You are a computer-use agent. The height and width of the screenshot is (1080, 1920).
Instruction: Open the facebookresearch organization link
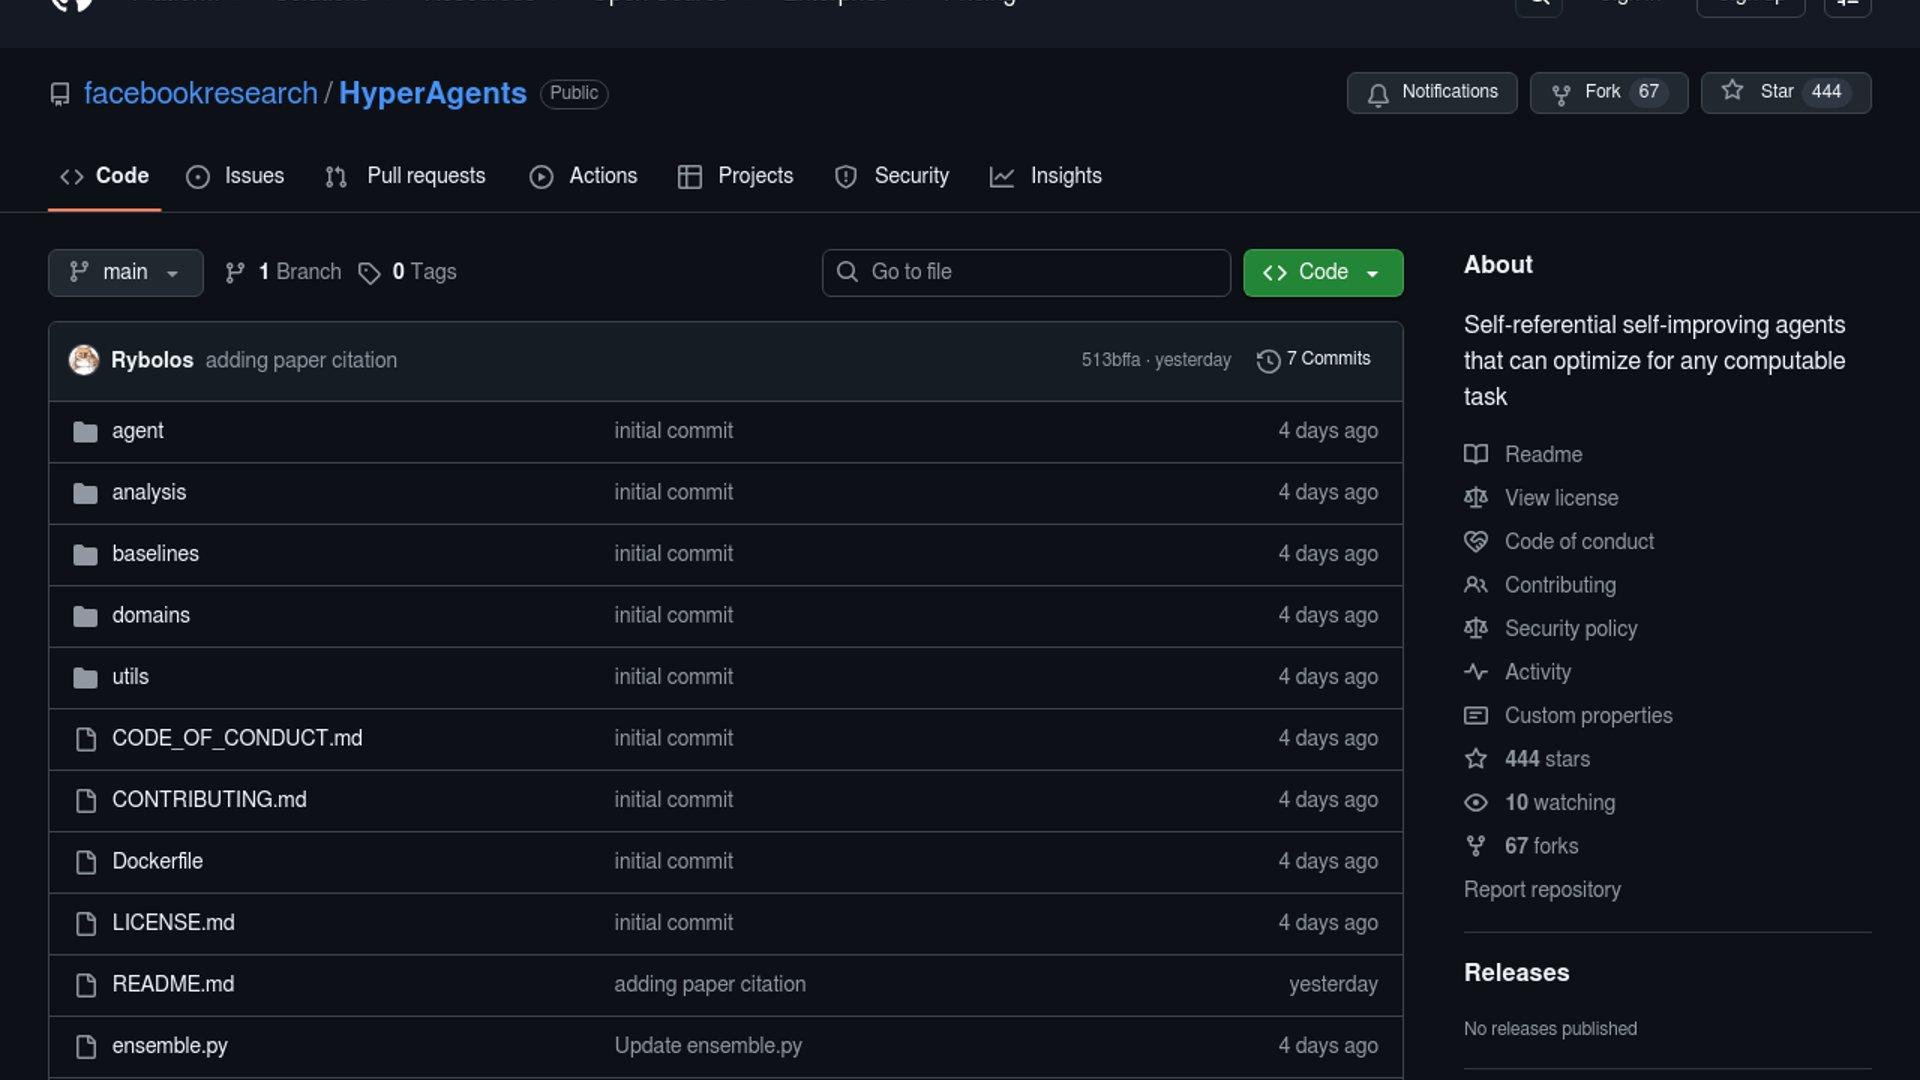click(x=200, y=93)
